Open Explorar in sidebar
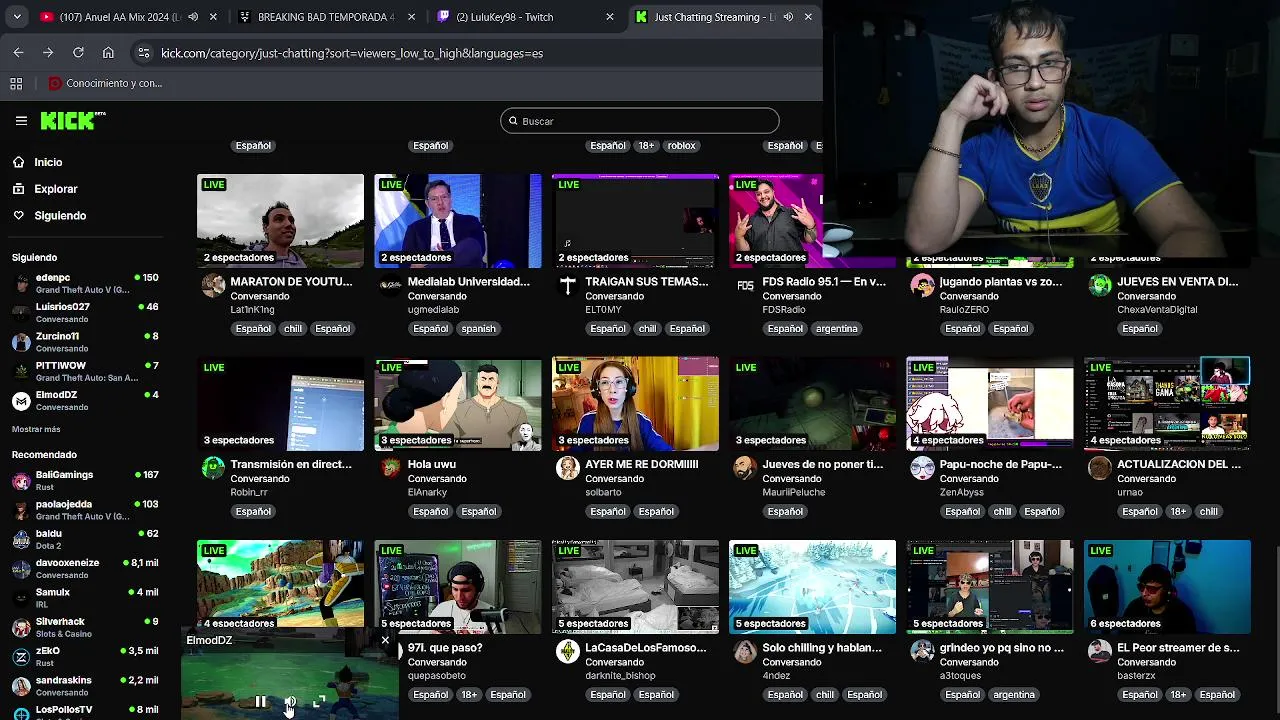 pos(55,189)
